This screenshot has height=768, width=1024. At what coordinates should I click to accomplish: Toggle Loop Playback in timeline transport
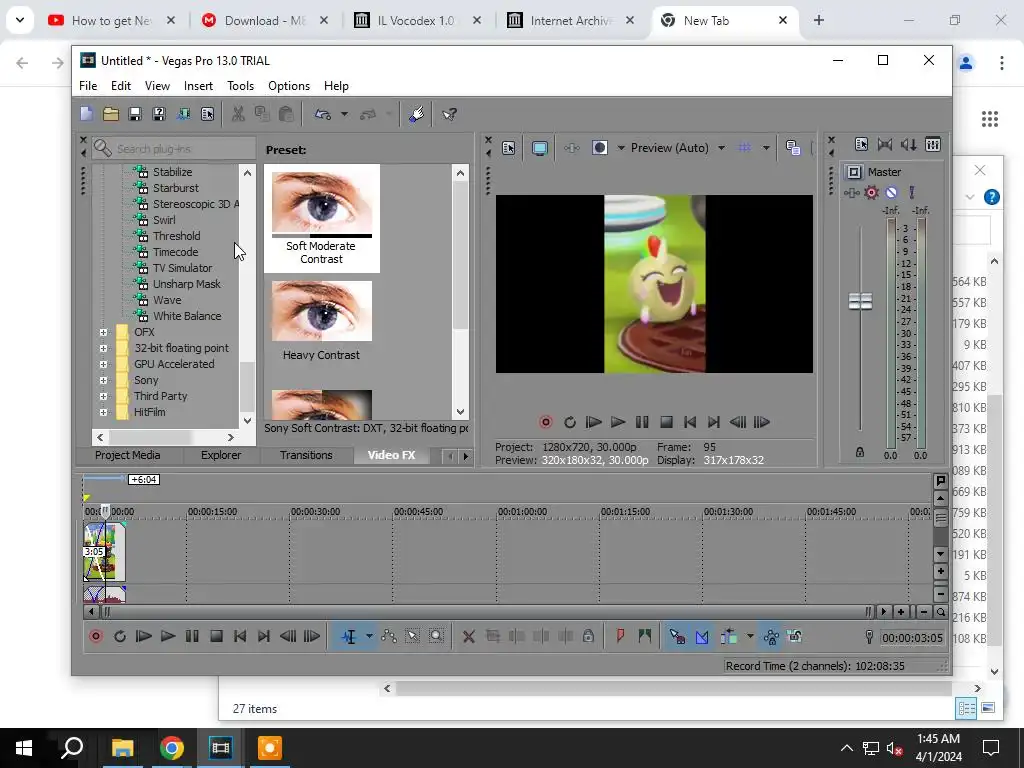click(120, 636)
